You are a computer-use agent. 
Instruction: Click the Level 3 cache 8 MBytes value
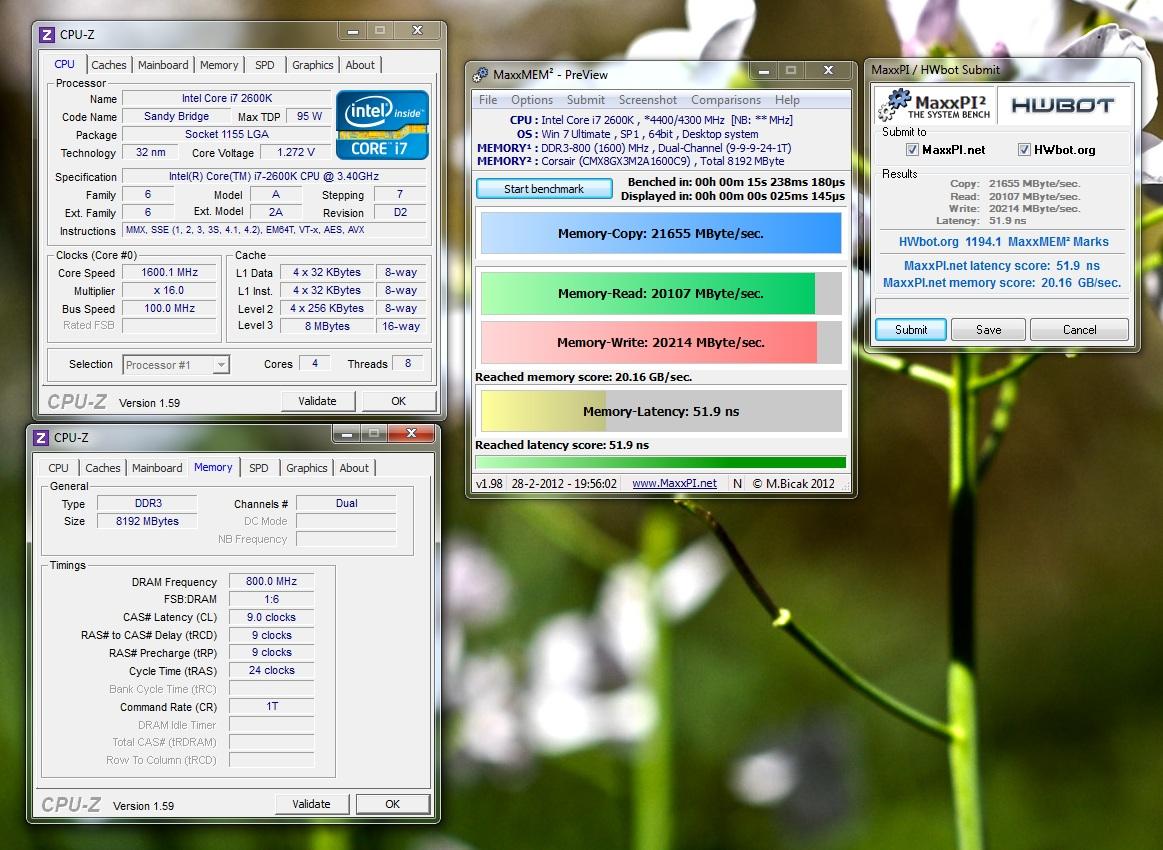[327, 326]
